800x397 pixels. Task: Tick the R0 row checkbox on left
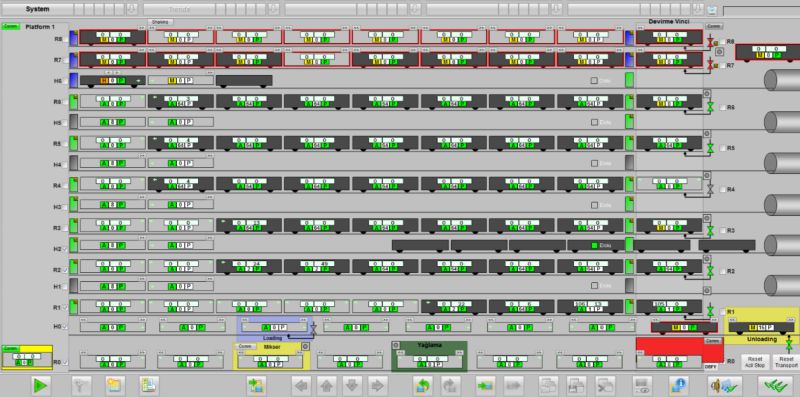click(65, 363)
